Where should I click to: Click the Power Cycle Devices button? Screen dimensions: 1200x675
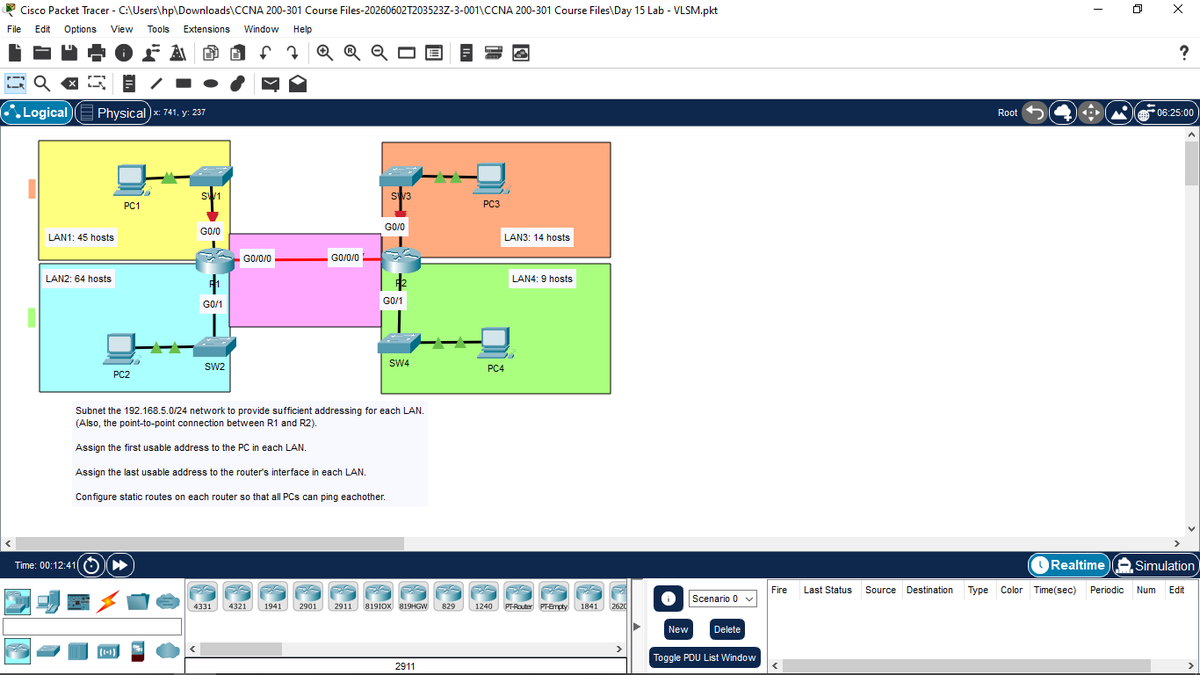[90, 565]
